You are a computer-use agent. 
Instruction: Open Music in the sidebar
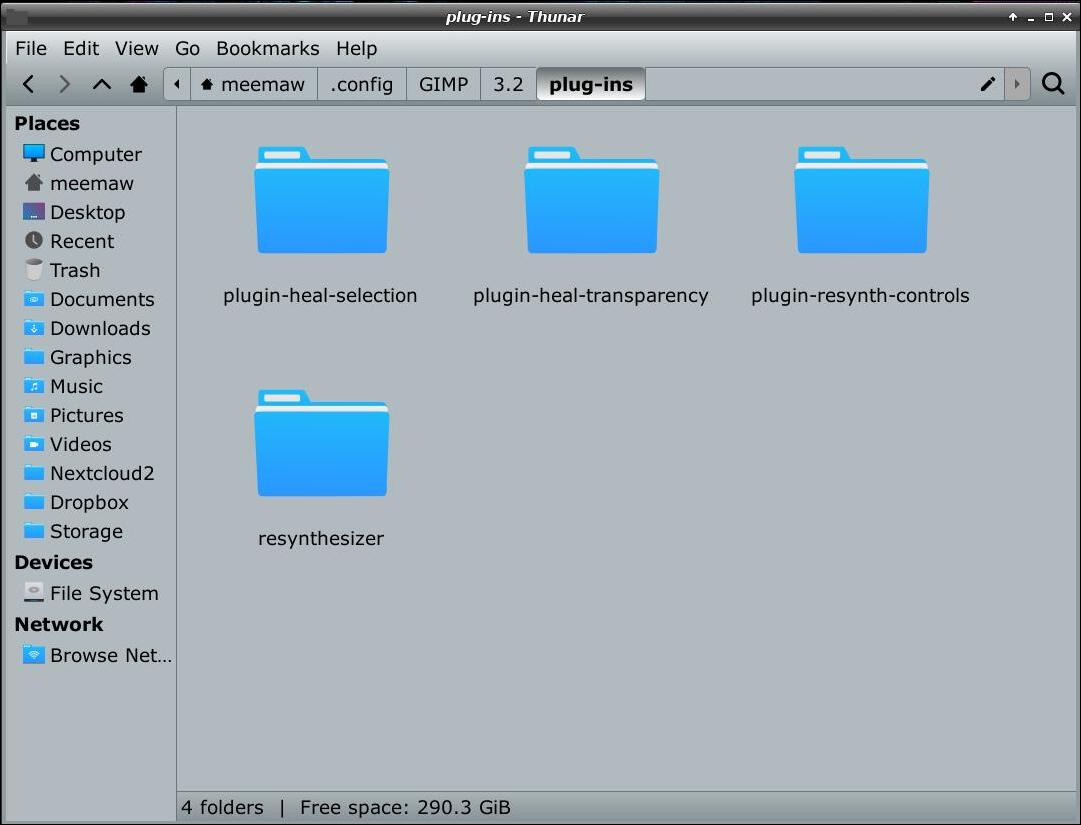point(90,385)
